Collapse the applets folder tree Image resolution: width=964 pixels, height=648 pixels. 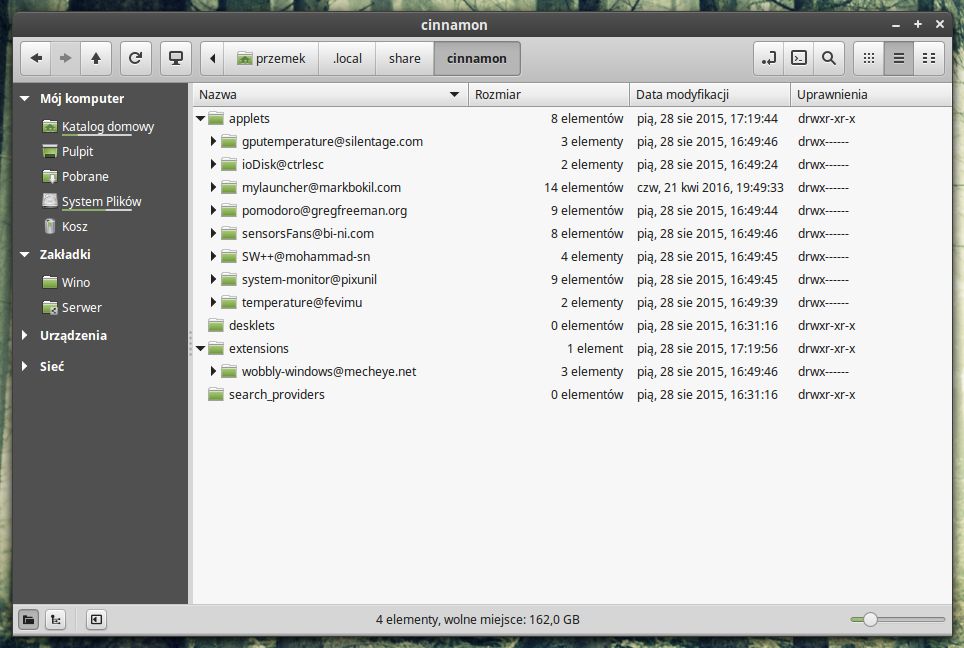200,118
